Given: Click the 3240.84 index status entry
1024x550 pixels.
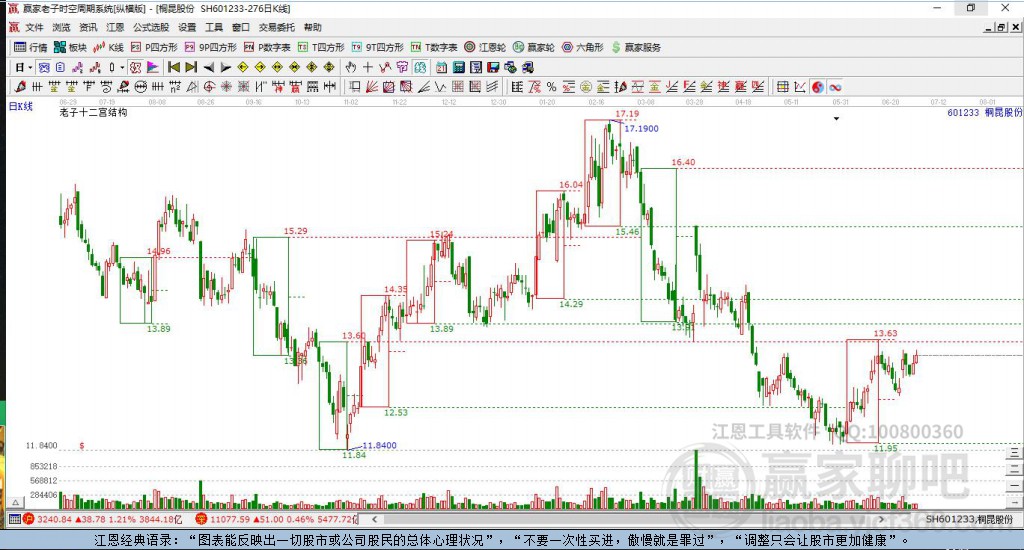Looking at the screenshot, I should coord(103,519).
